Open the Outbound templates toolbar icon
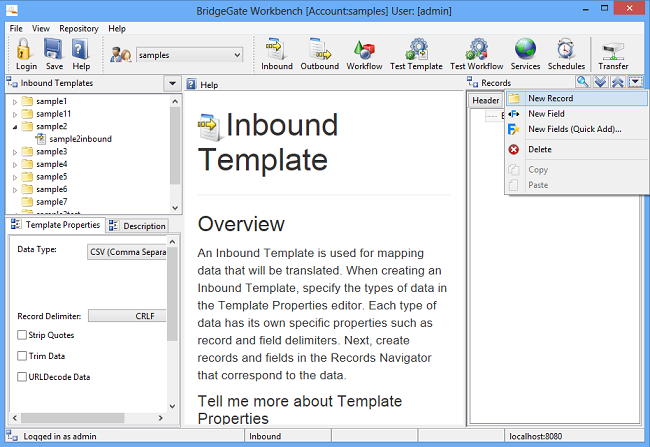The height and width of the screenshot is (447, 650). (x=320, y=49)
